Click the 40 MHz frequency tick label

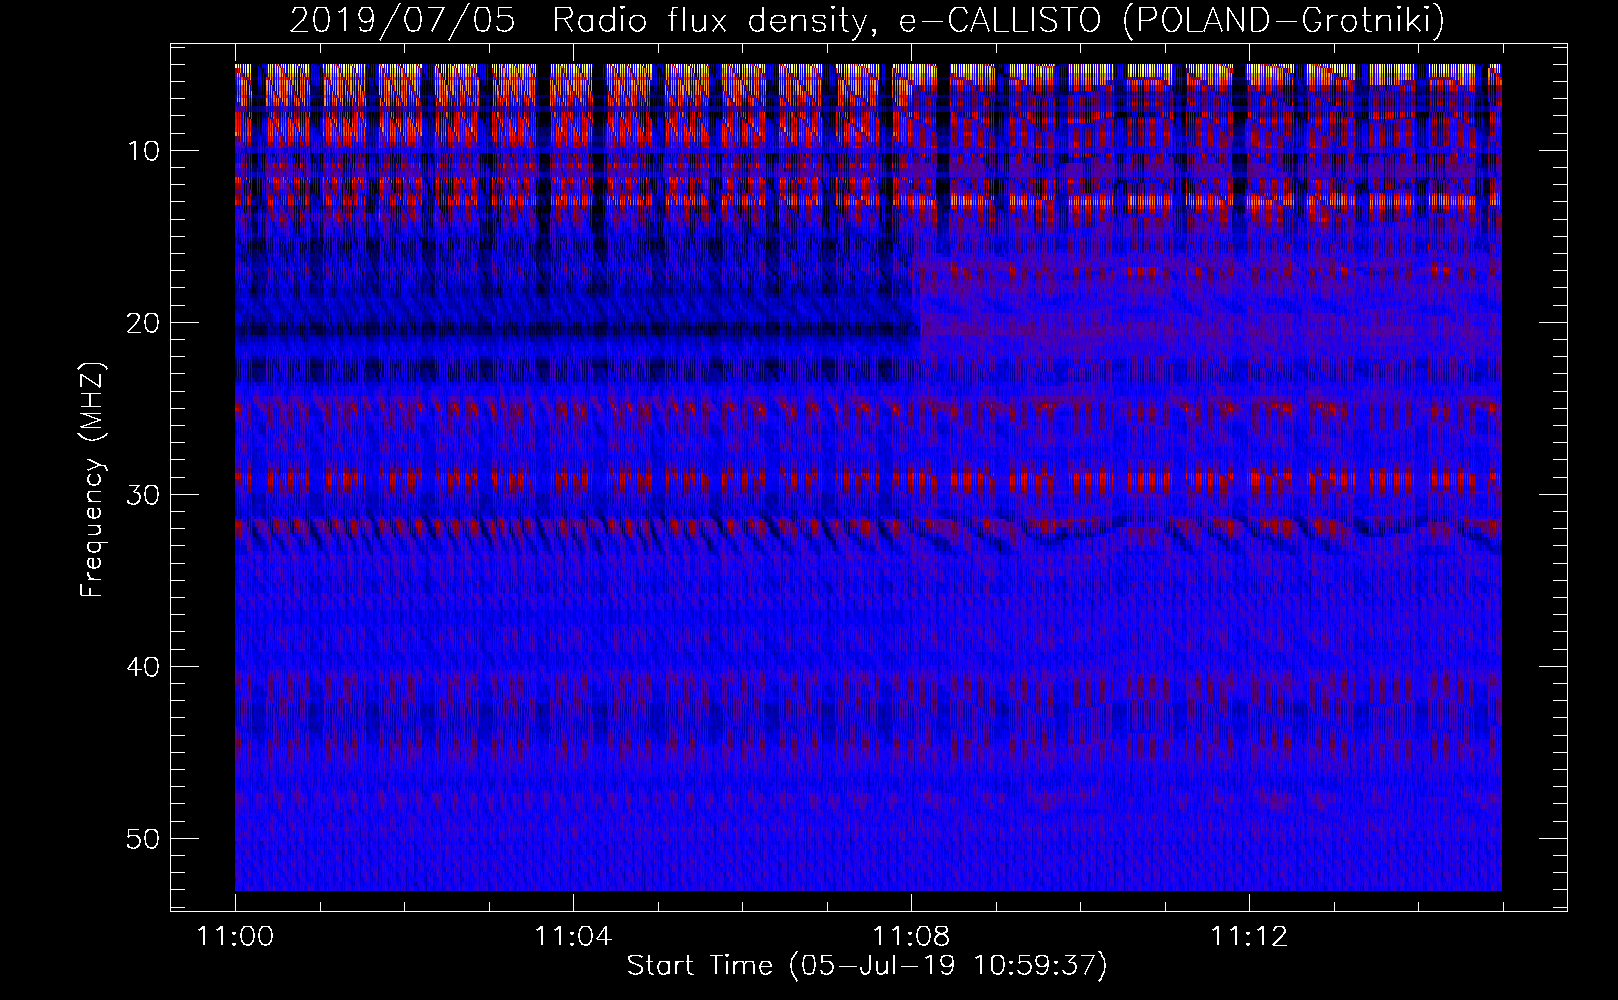145,667
